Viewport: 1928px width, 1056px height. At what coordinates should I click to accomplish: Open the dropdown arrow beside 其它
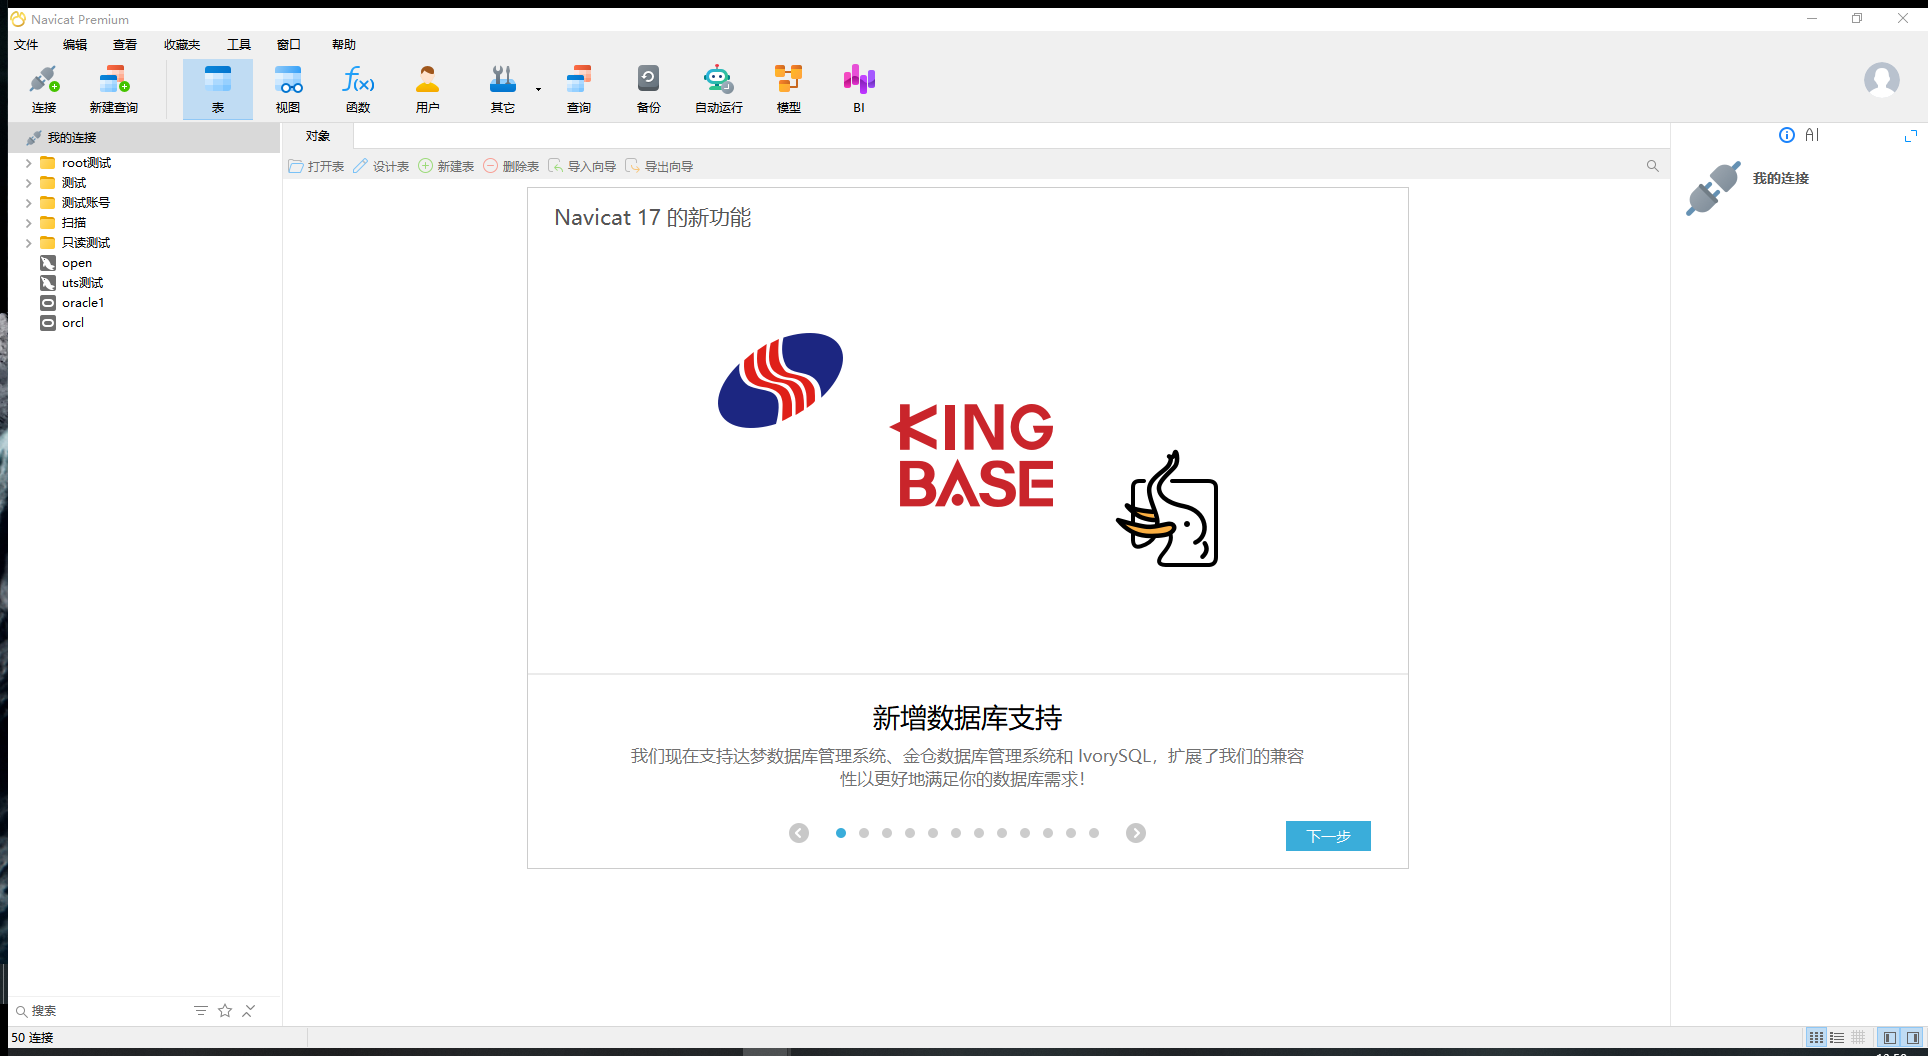pos(538,89)
